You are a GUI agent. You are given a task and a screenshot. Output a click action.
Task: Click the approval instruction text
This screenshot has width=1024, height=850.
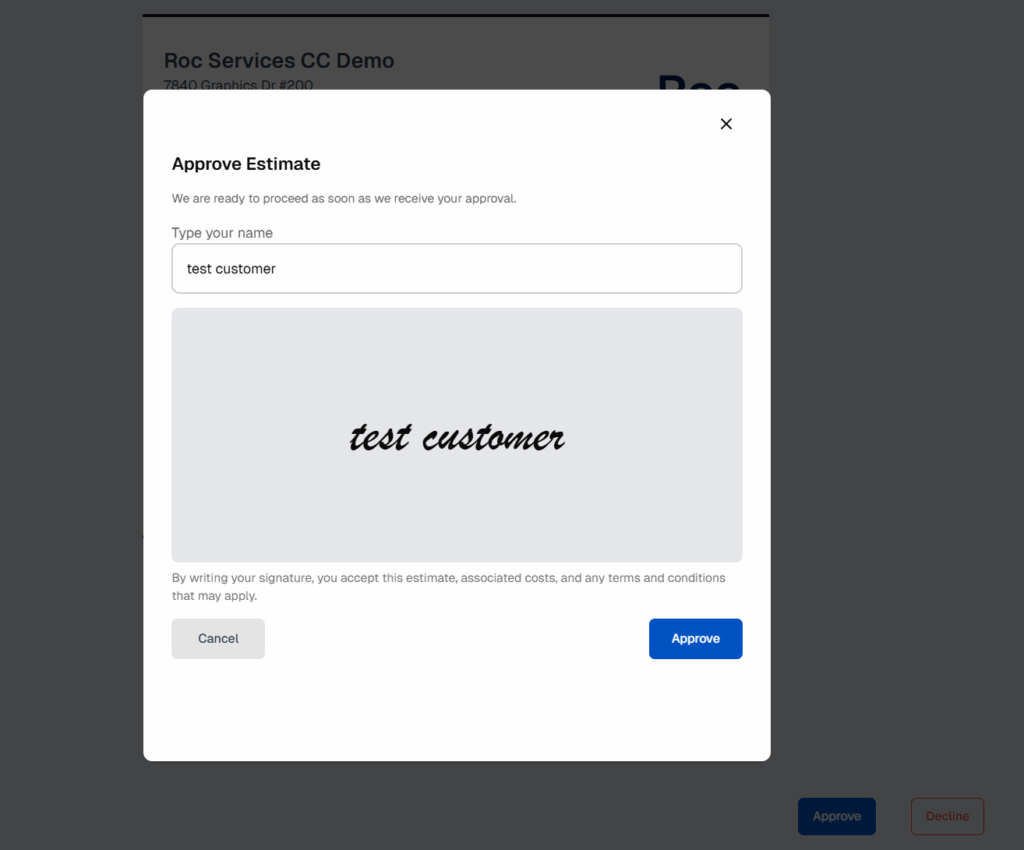point(344,198)
